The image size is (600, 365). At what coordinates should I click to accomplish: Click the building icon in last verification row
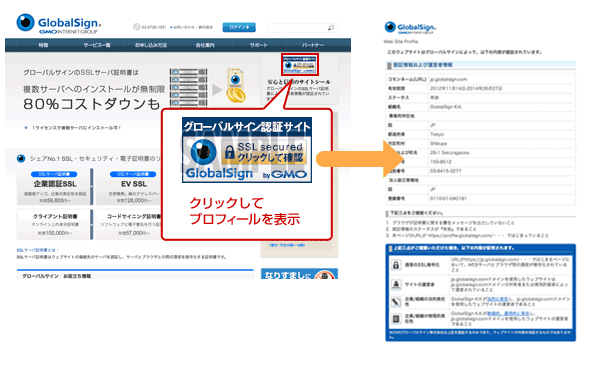(x=396, y=318)
